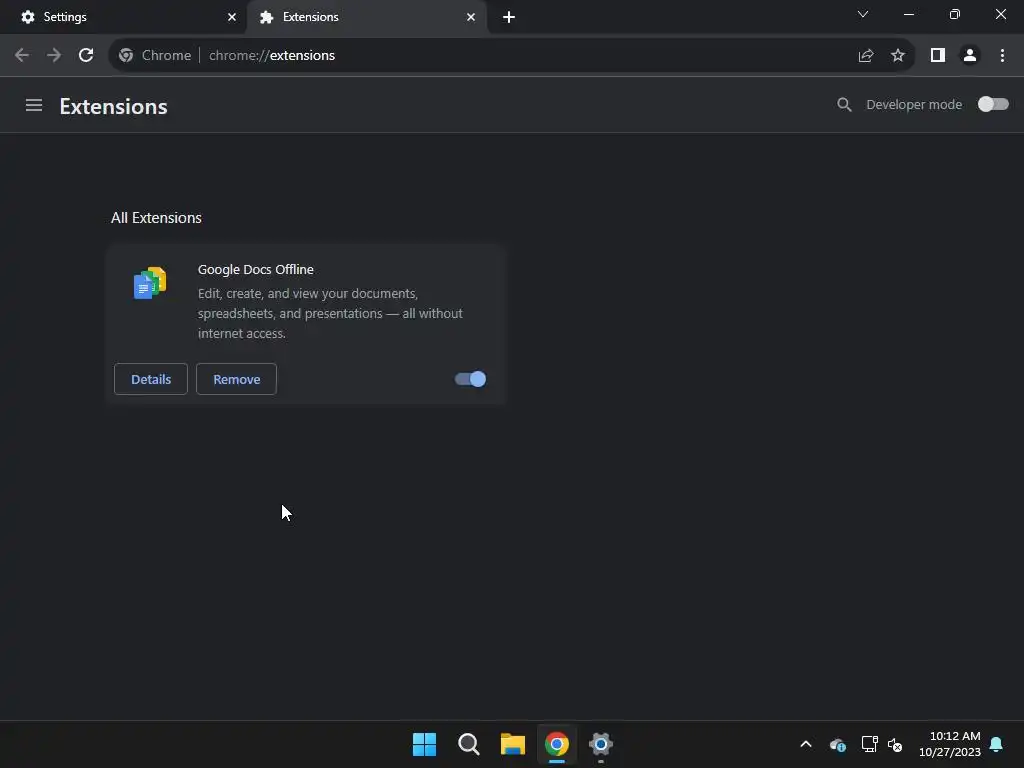Click the OneDrive cloud tray icon
Image resolution: width=1024 pixels, height=768 pixels.
click(838, 744)
